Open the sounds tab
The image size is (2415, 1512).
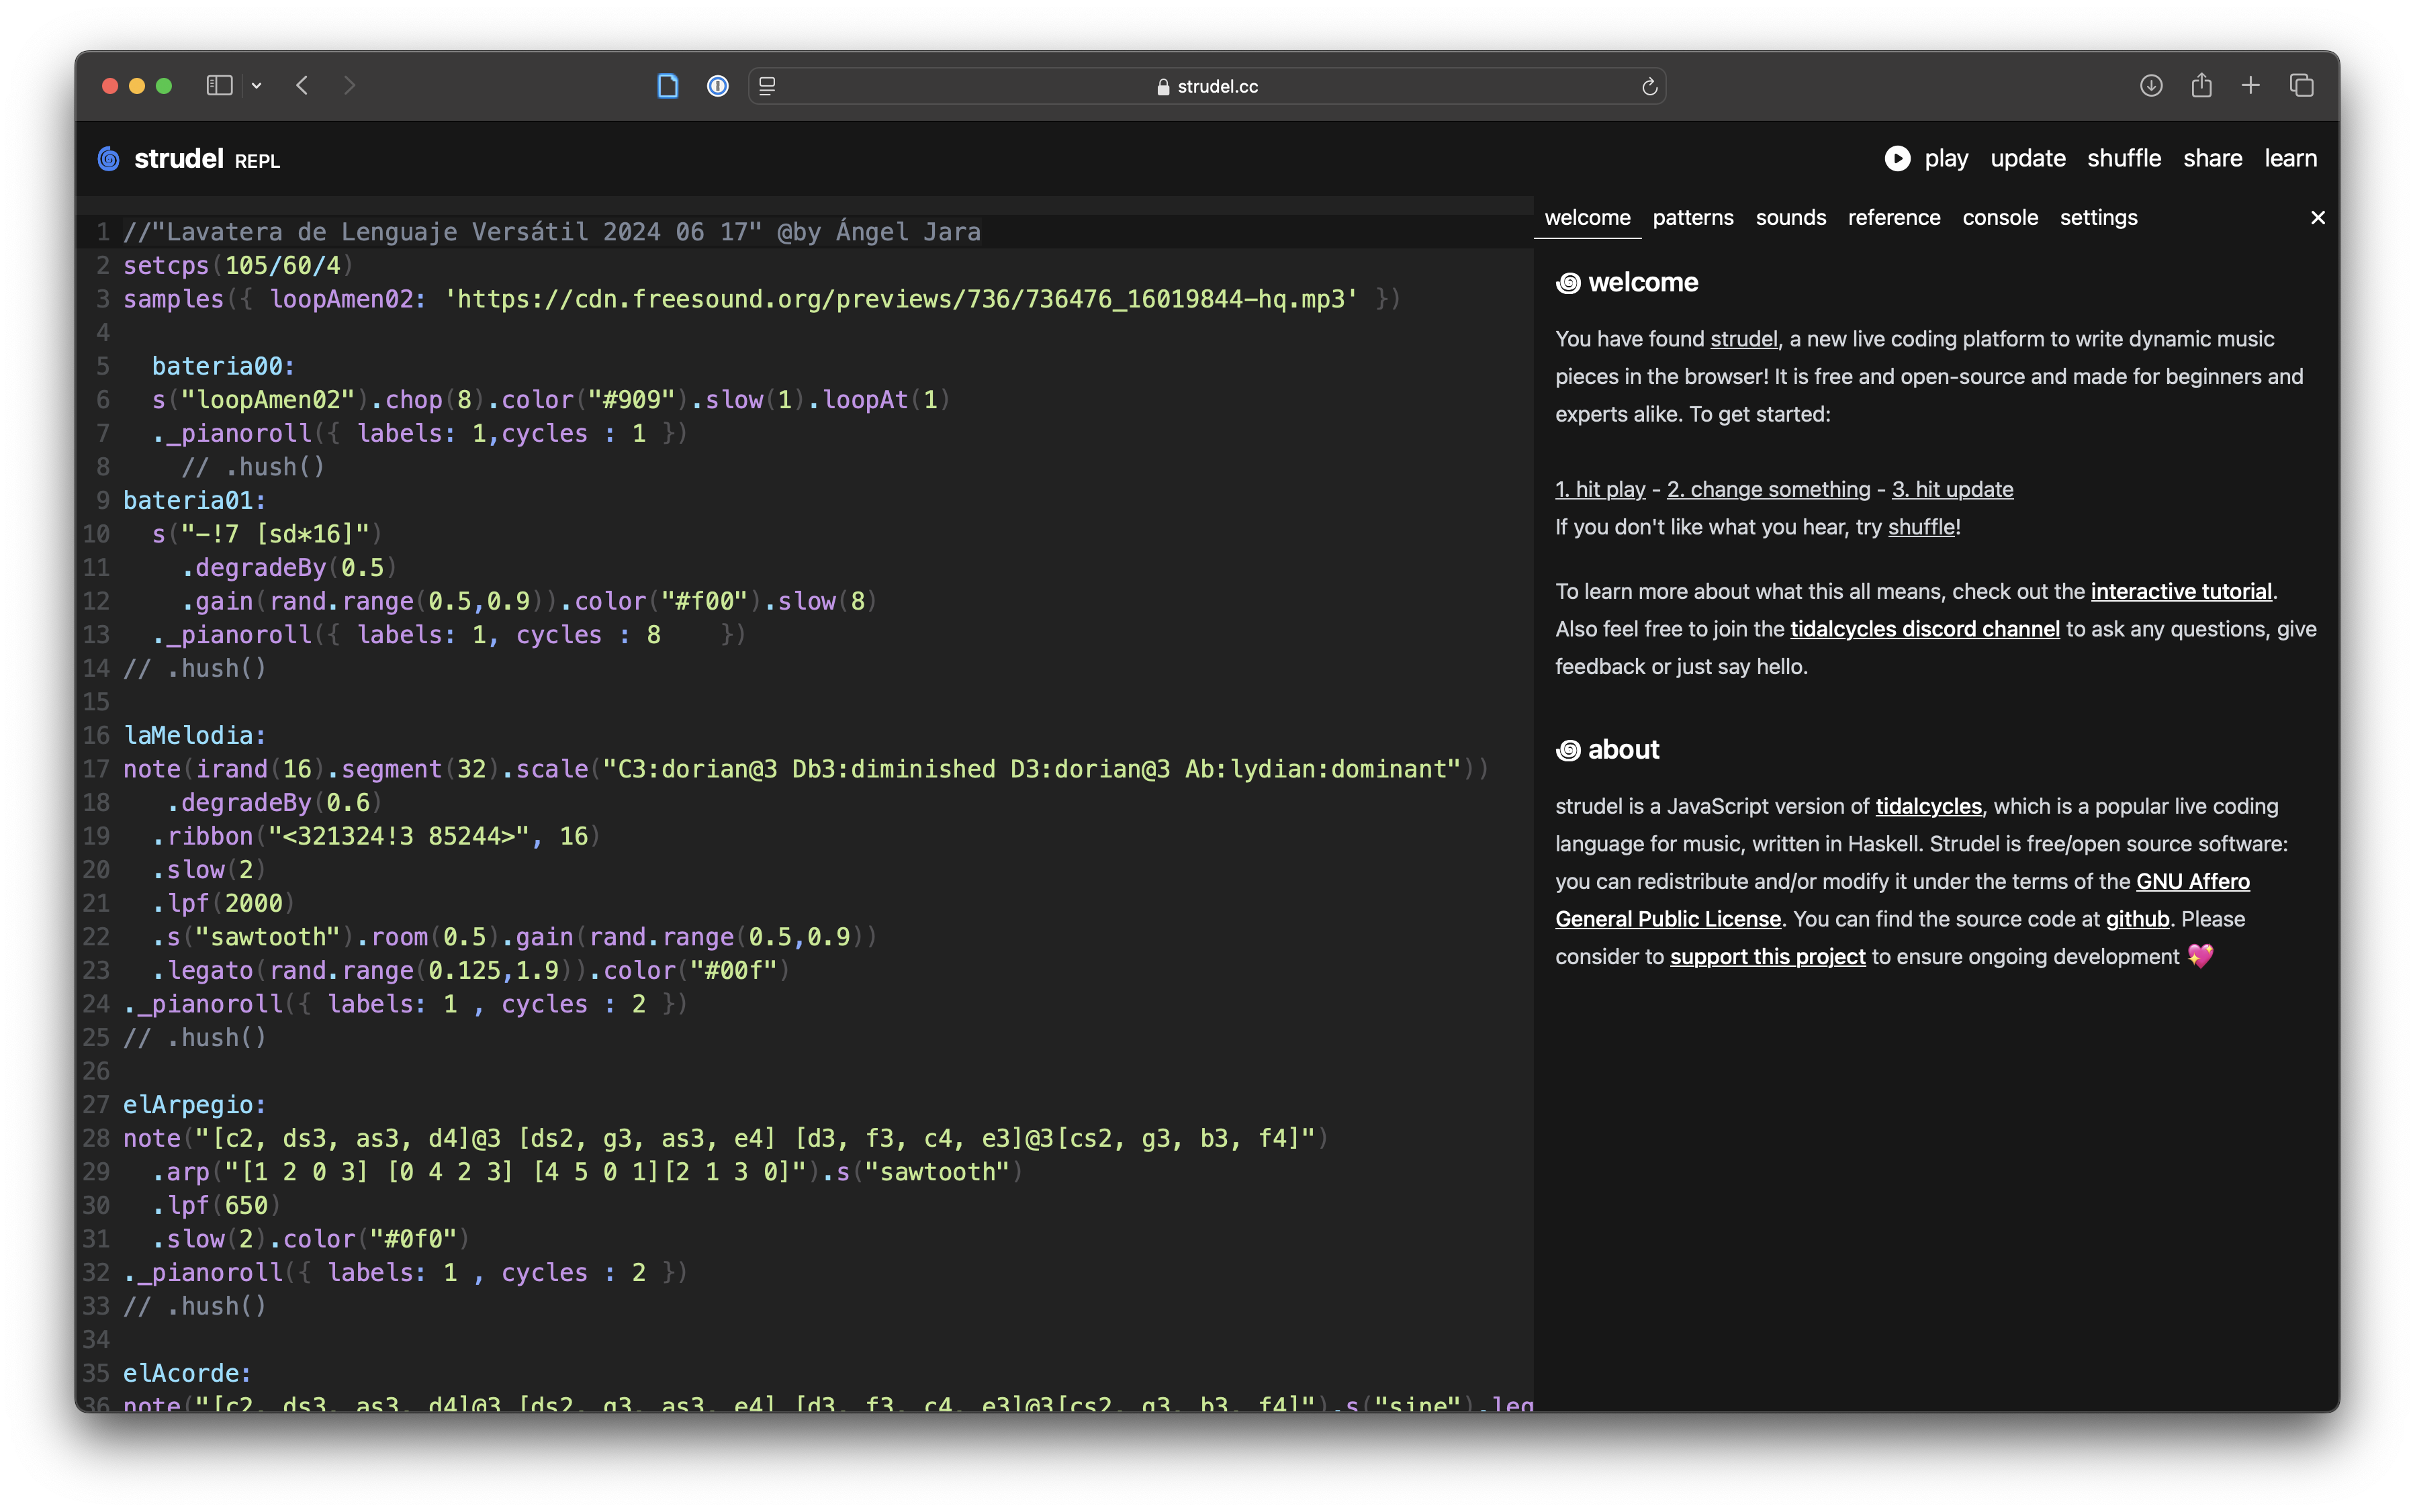1790,217
